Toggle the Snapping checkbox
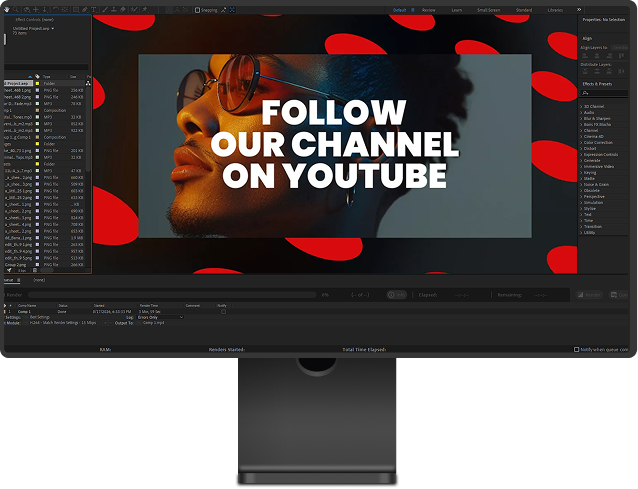Screen dimensions: 638x489 [197, 10]
